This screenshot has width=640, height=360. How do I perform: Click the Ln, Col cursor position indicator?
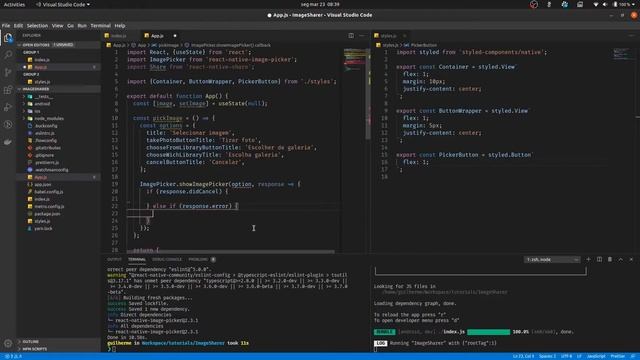pyautogui.click(x=523, y=356)
